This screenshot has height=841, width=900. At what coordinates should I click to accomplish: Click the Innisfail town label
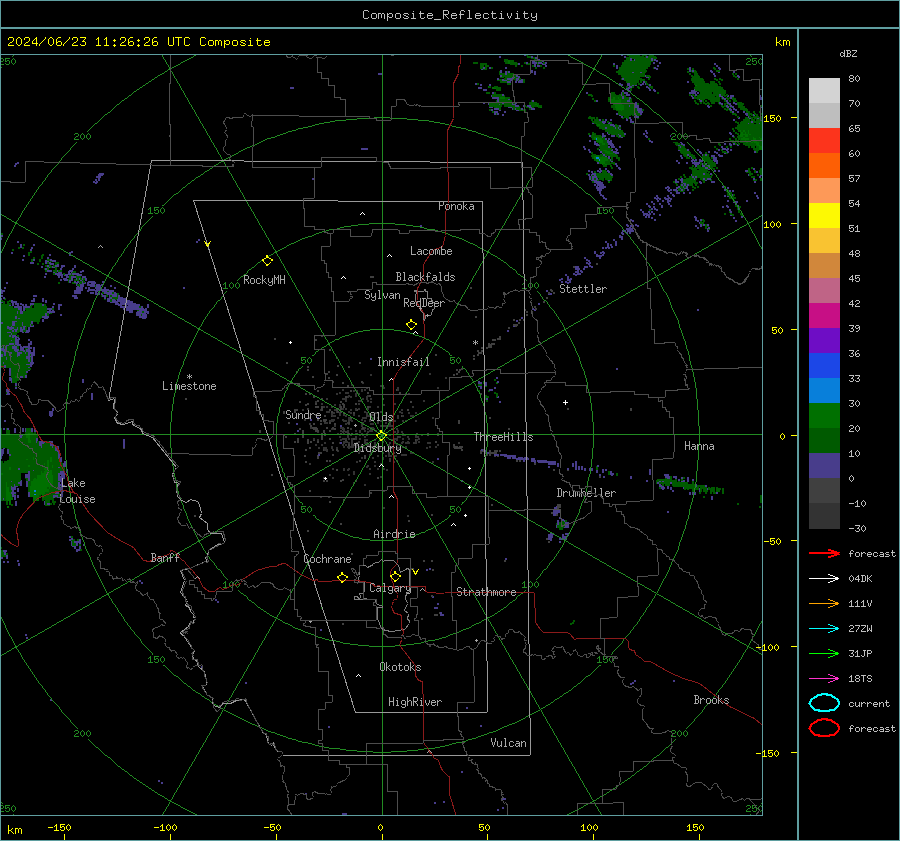[403, 362]
